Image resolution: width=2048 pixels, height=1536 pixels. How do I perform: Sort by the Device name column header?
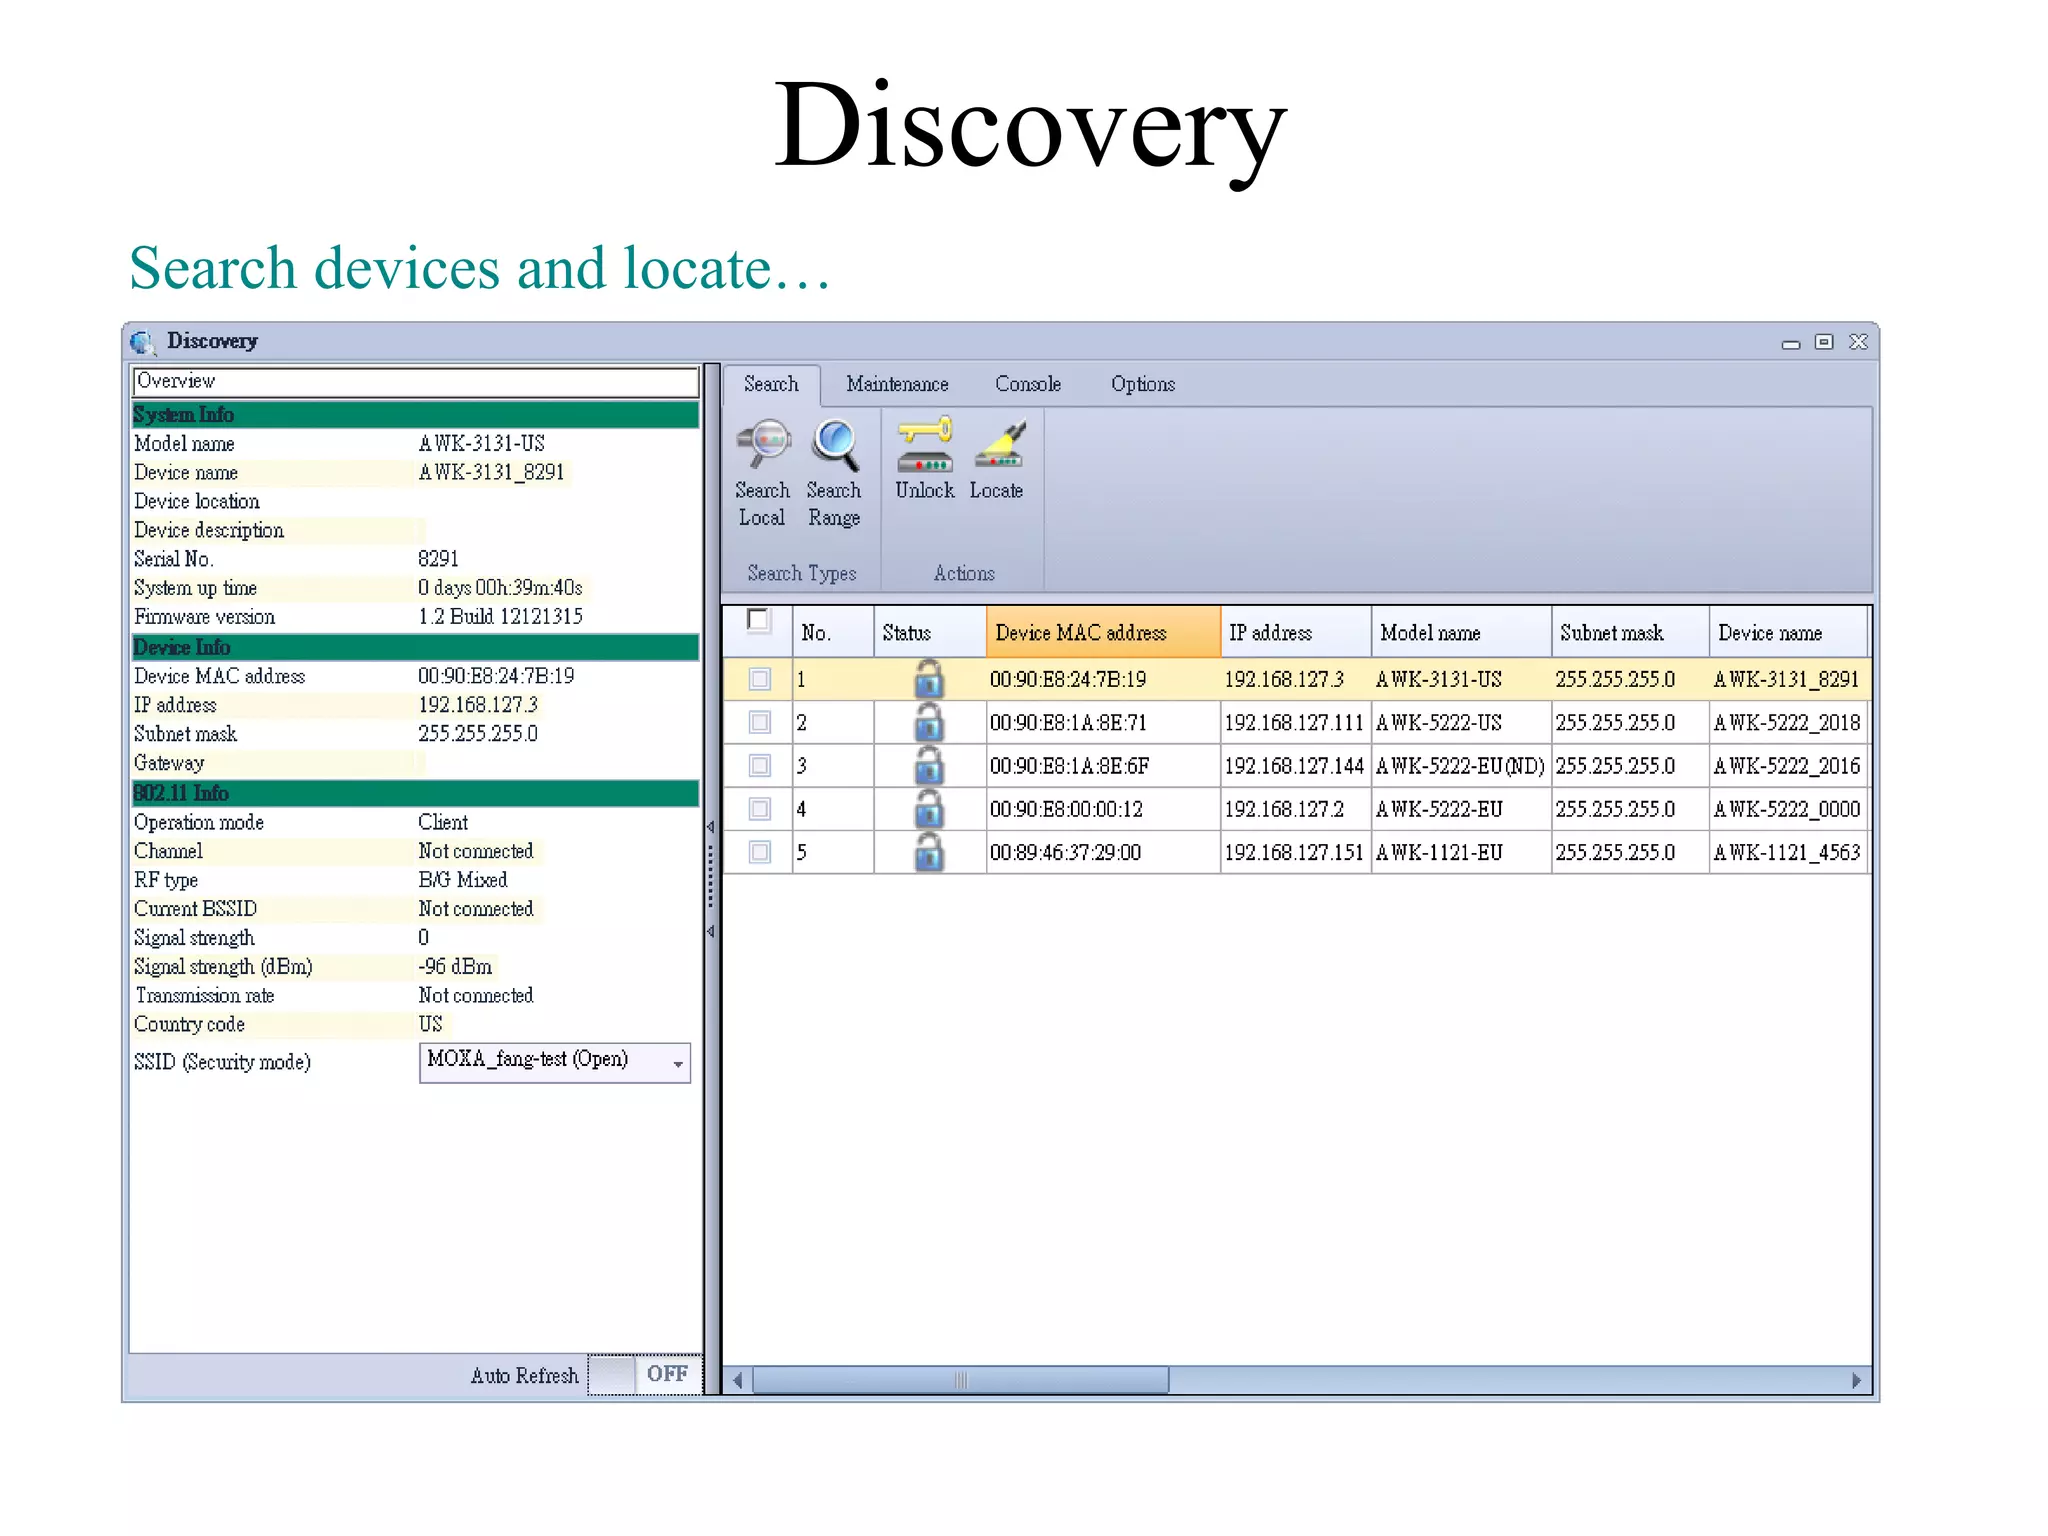pyautogui.click(x=1788, y=632)
